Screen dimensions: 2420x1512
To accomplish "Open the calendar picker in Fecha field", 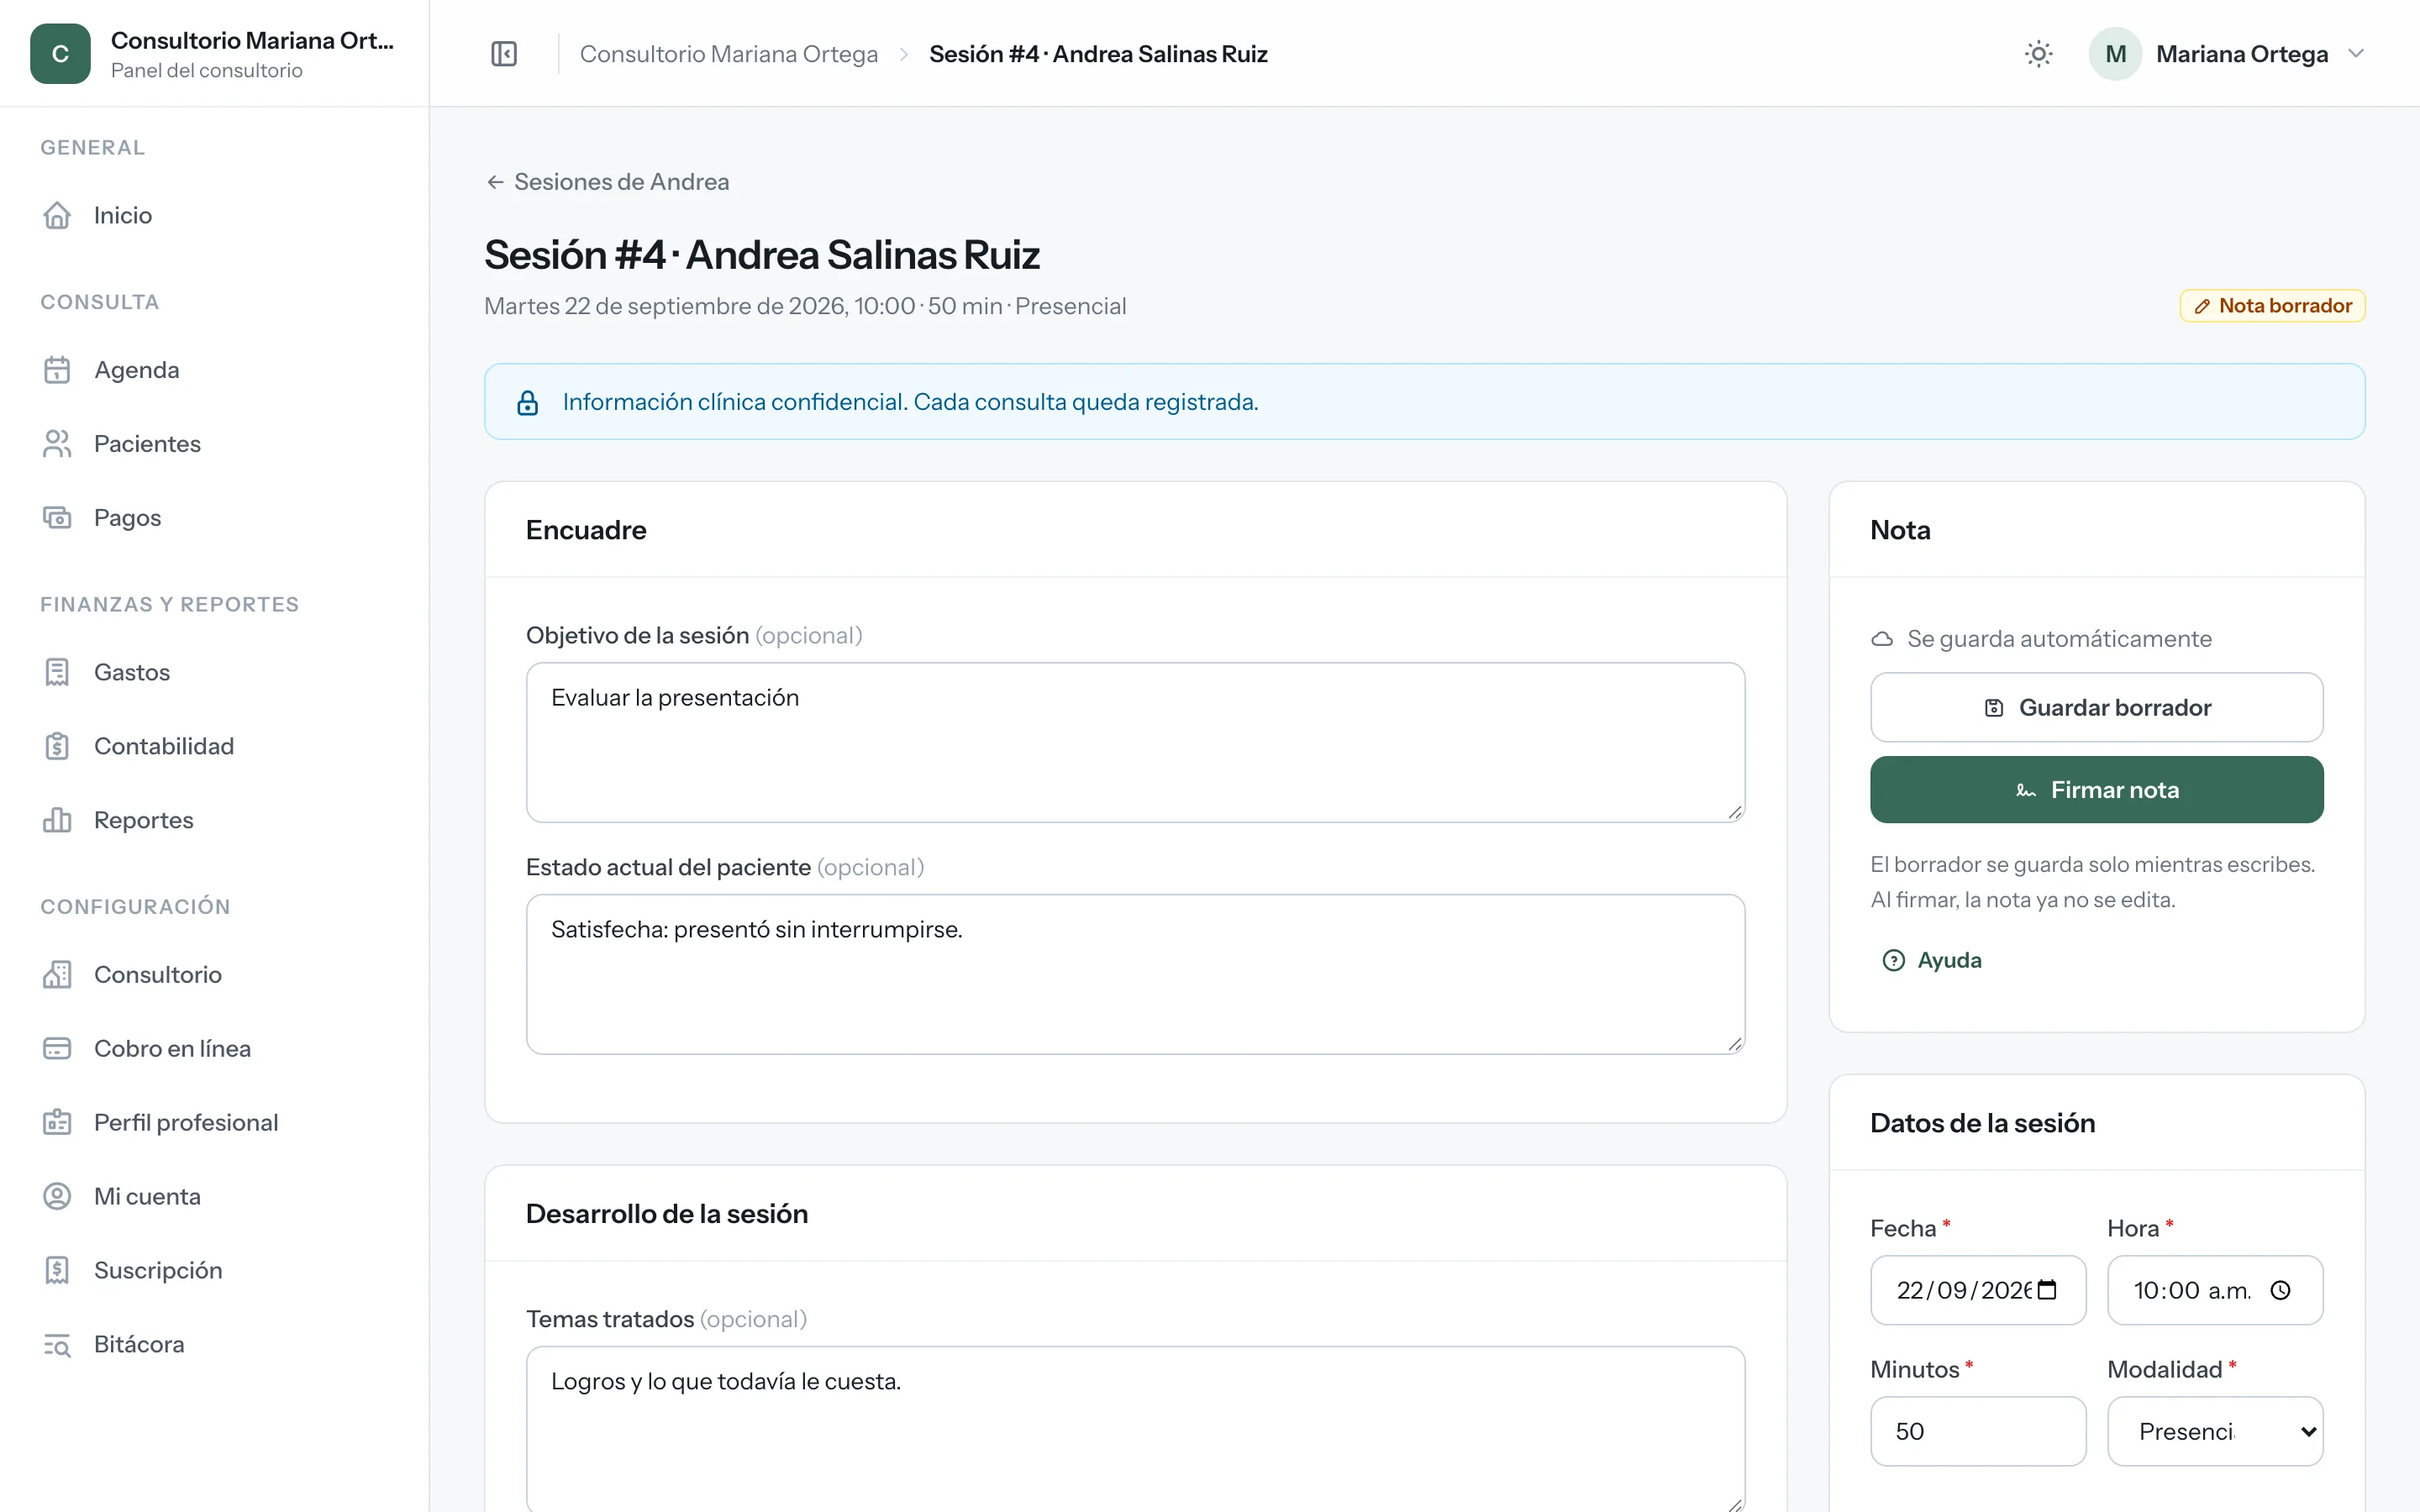I will tap(2047, 1290).
